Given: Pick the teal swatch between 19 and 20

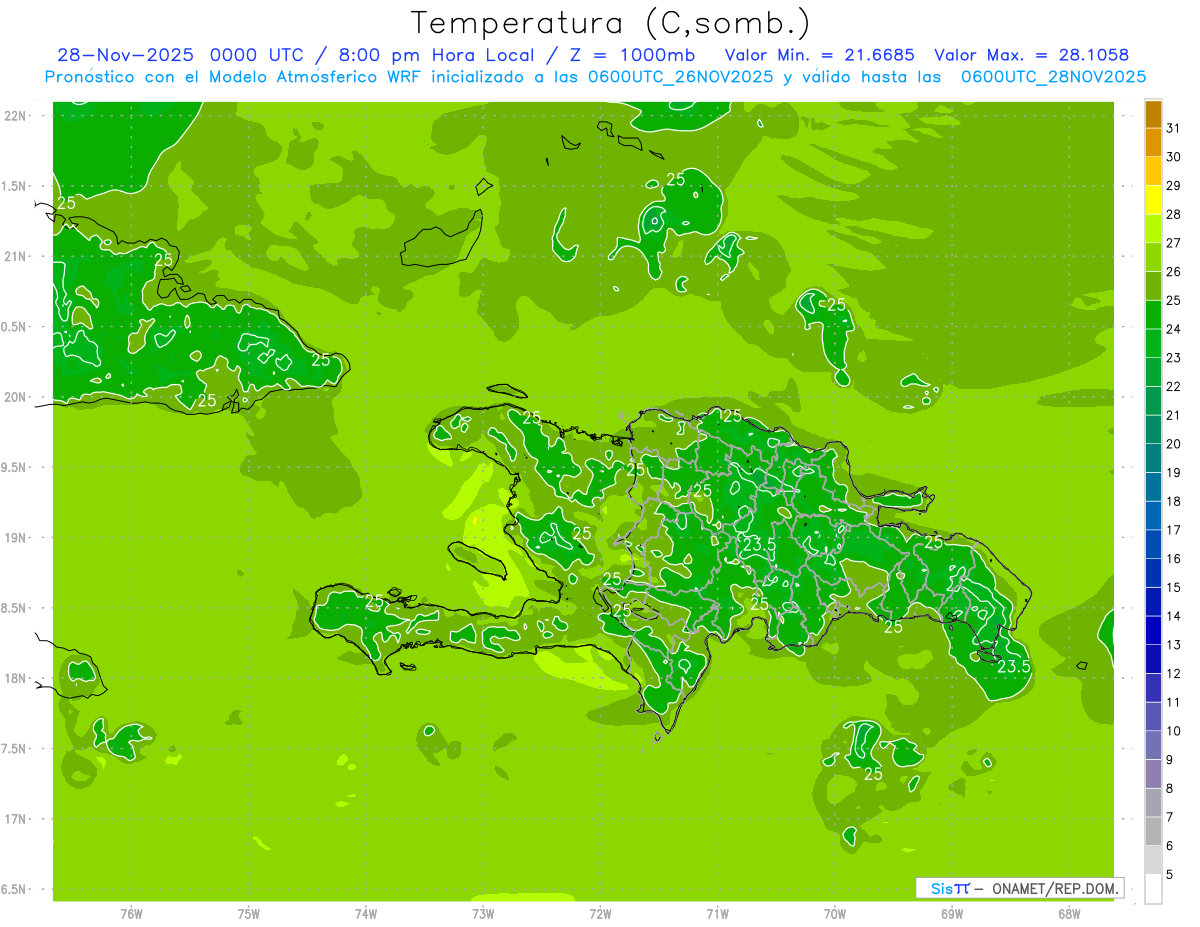Looking at the screenshot, I should (1153, 458).
